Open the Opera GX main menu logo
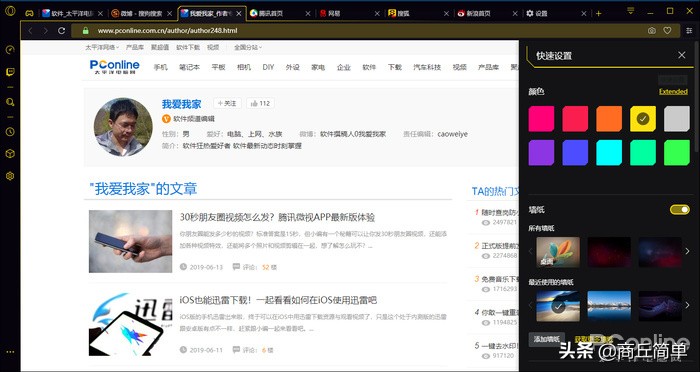The width and height of the screenshot is (700, 372). (x=10, y=12)
